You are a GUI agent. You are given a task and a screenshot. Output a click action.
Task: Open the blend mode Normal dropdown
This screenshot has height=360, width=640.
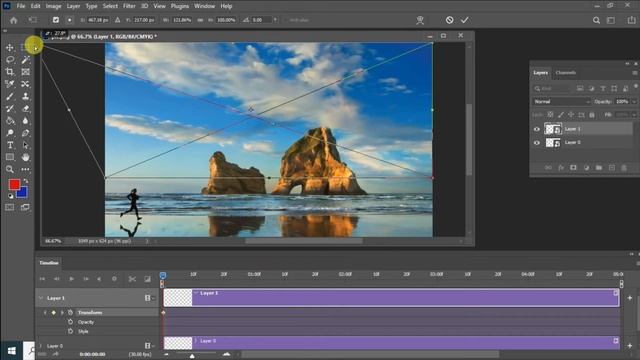(x=562, y=102)
